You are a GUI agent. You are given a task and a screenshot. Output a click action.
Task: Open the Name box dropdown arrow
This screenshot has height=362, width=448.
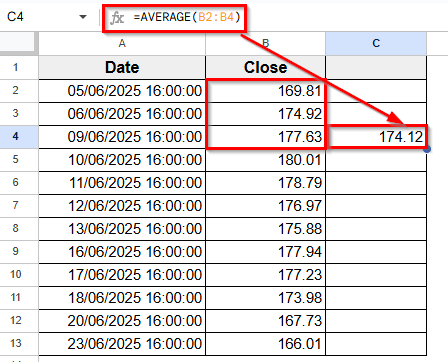click(x=83, y=17)
